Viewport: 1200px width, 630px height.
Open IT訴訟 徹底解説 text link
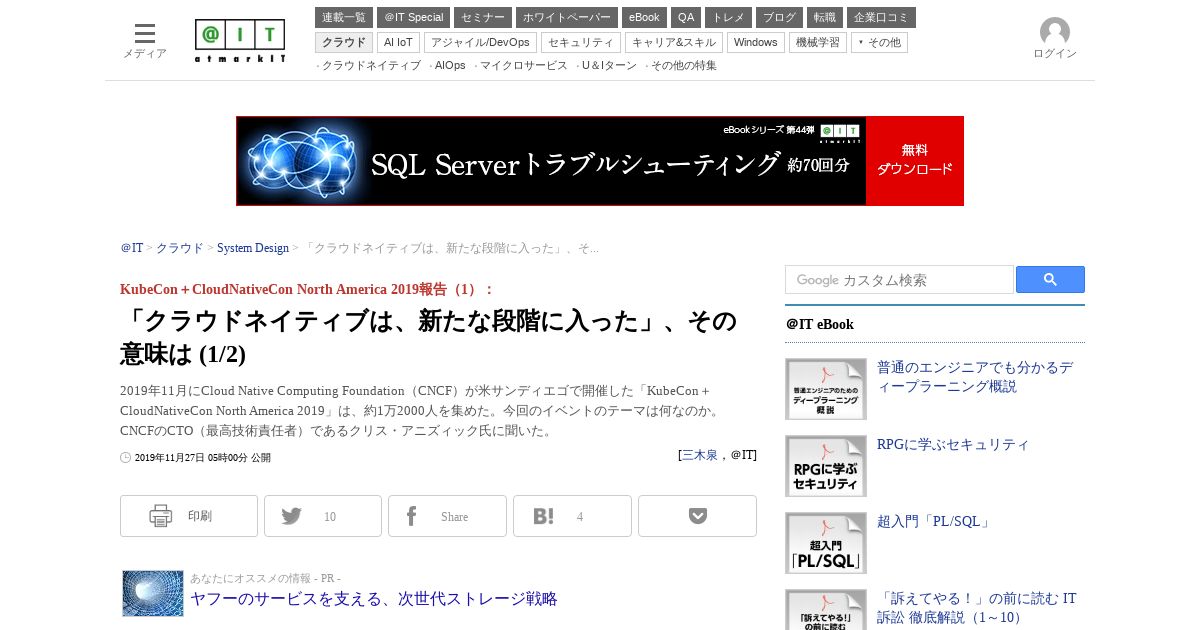[977, 608]
